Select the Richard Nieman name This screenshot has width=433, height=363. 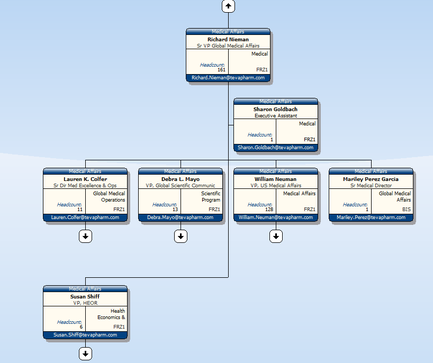pos(228,39)
